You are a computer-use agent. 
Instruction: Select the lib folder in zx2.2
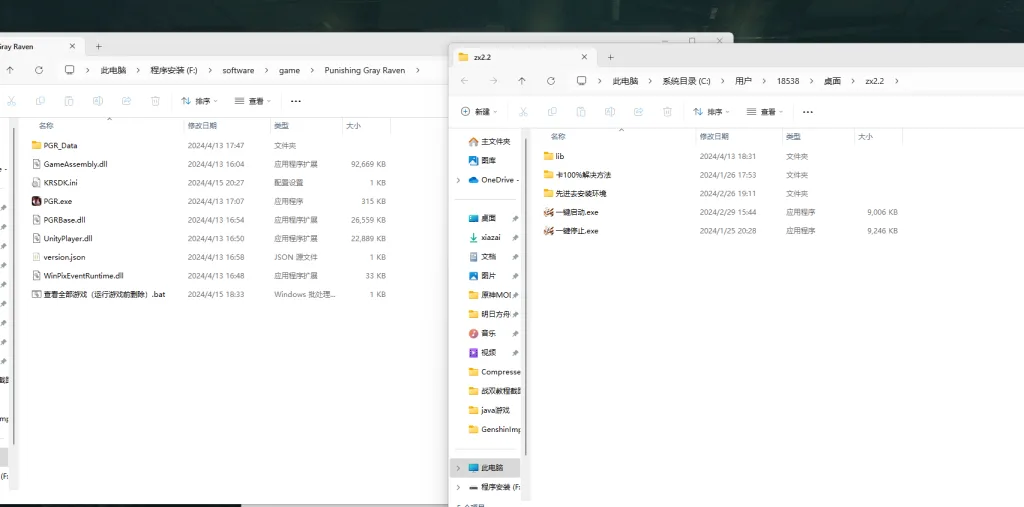(554, 156)
